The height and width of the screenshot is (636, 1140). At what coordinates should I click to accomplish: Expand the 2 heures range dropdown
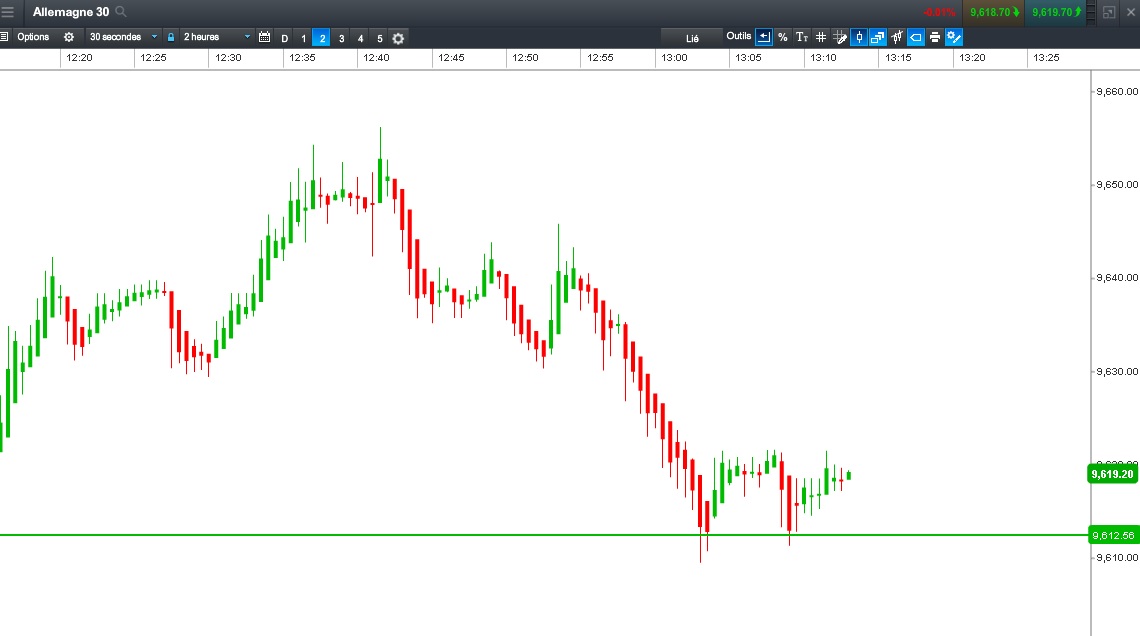(217, 37)
